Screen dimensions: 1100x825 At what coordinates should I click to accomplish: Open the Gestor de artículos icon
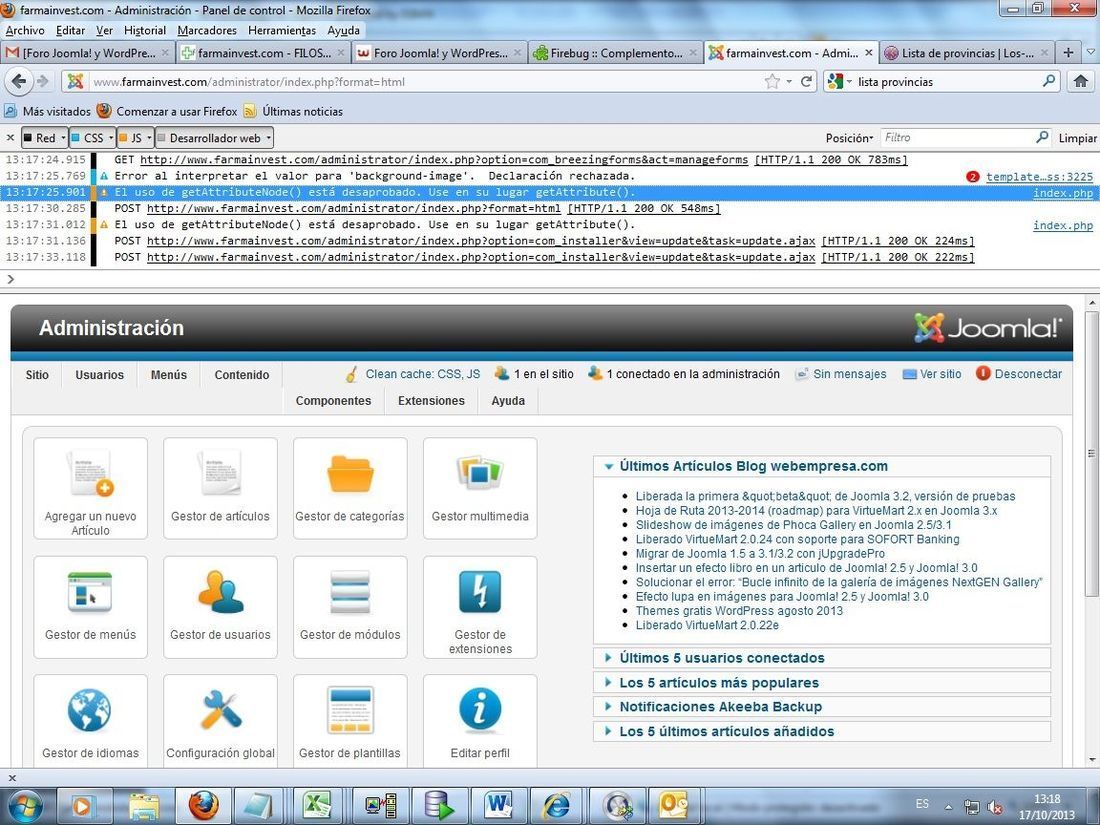point(220,488)
